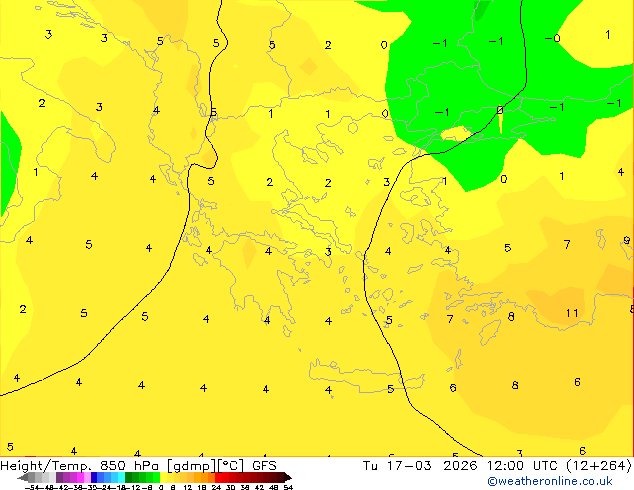
Task: Click the "-0" temperature value on the map
Action: tap(553, 38)
